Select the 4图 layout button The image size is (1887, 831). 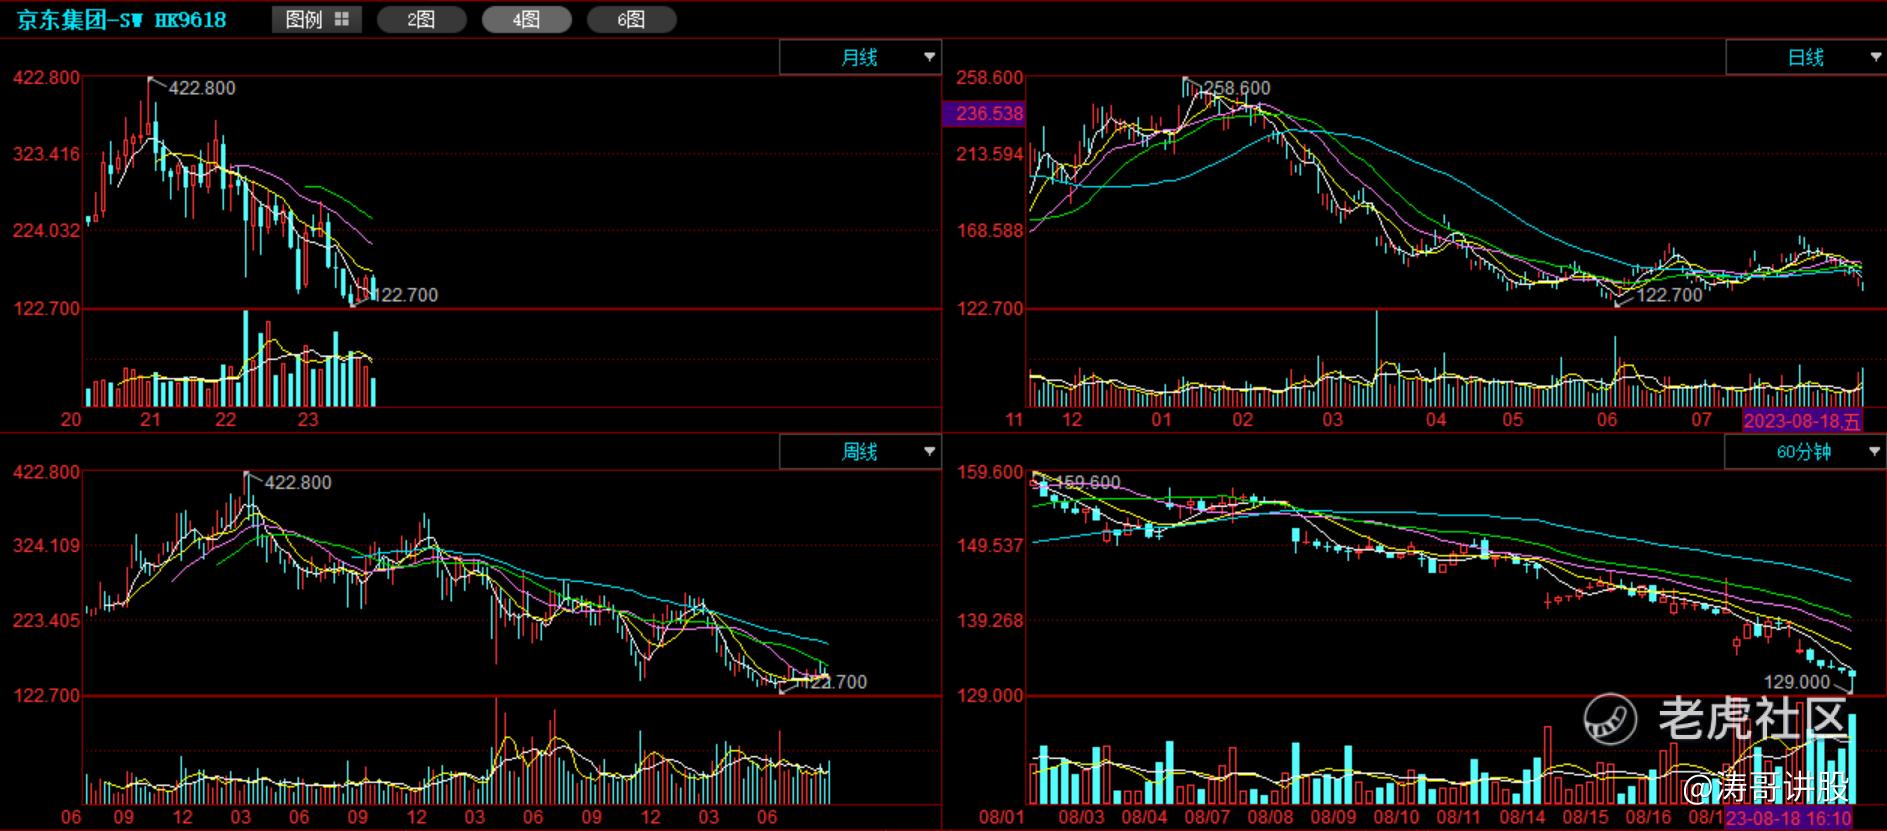pyautogui.click(x=526, y=19)
